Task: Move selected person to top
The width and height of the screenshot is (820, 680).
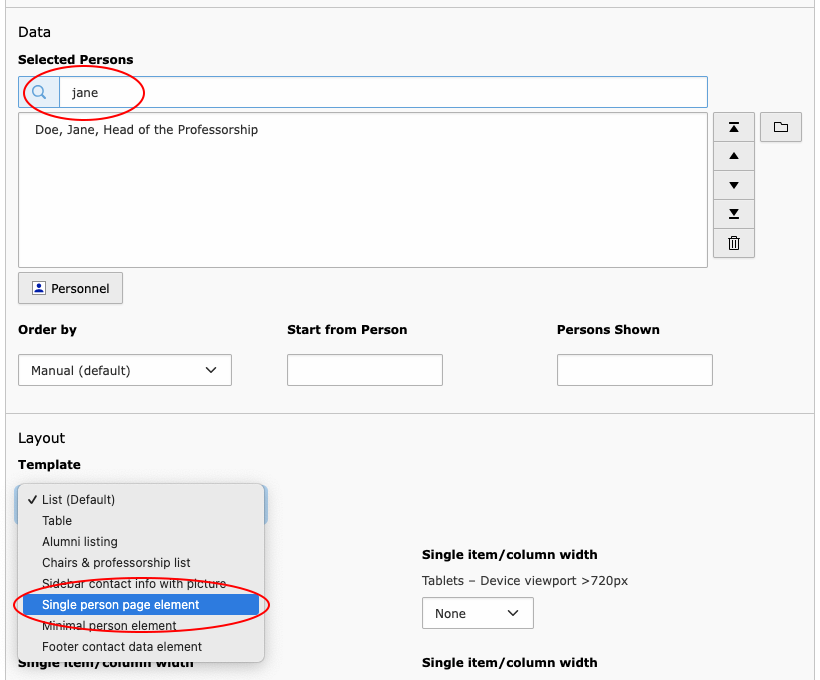Action: [x=733, y=128]
